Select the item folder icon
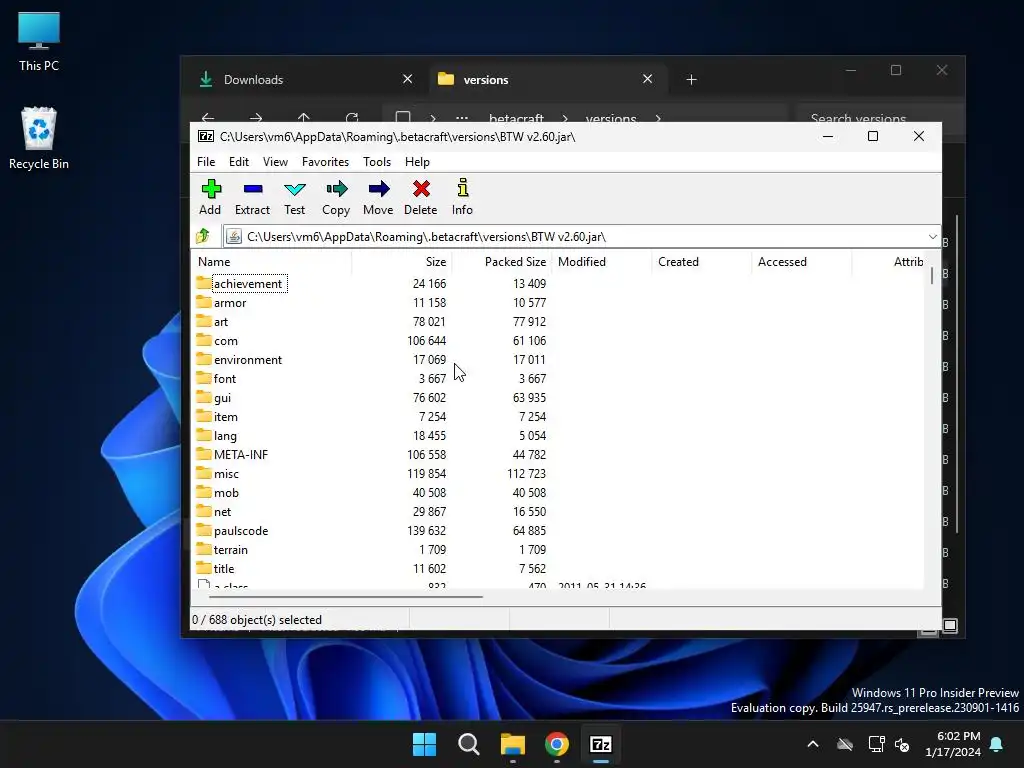 (x=204, y=415)
